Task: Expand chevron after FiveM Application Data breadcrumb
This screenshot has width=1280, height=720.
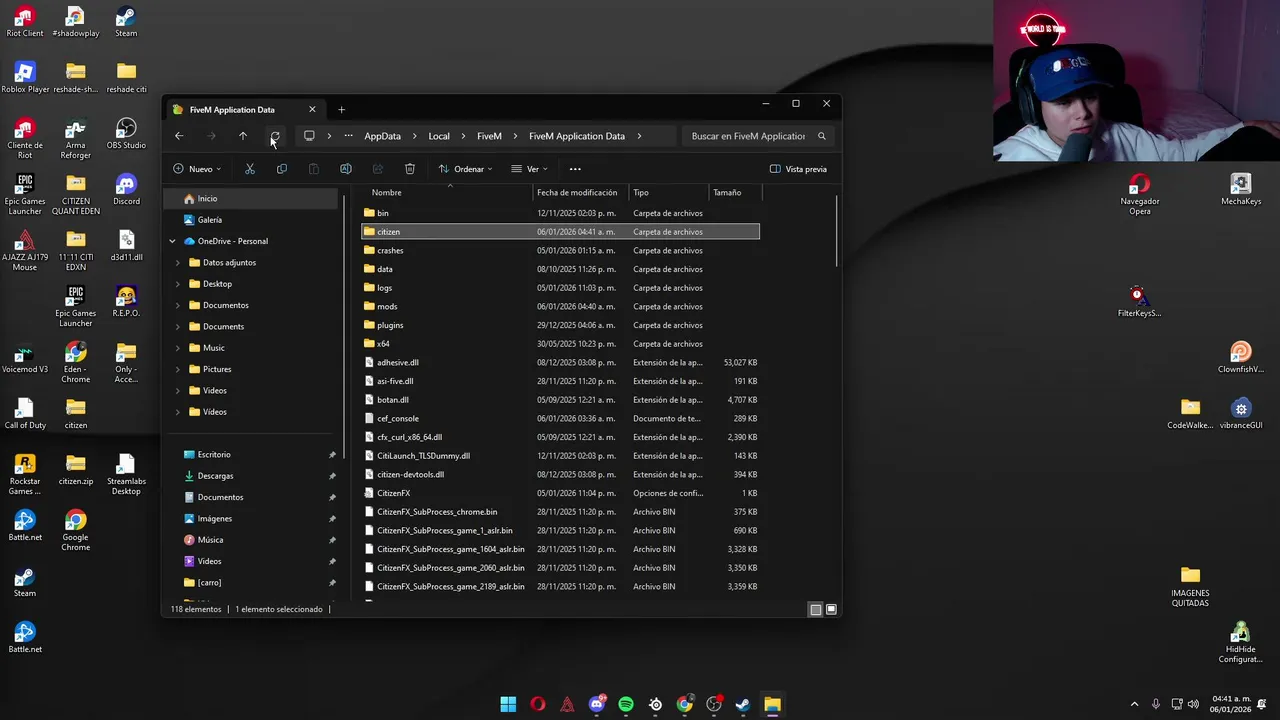Action: click(x=639, y=136)
